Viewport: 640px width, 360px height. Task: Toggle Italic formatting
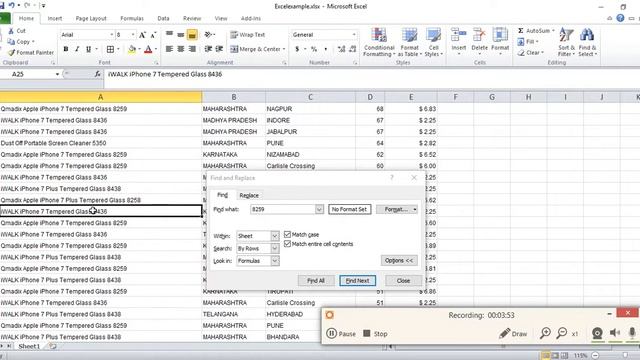77,49
